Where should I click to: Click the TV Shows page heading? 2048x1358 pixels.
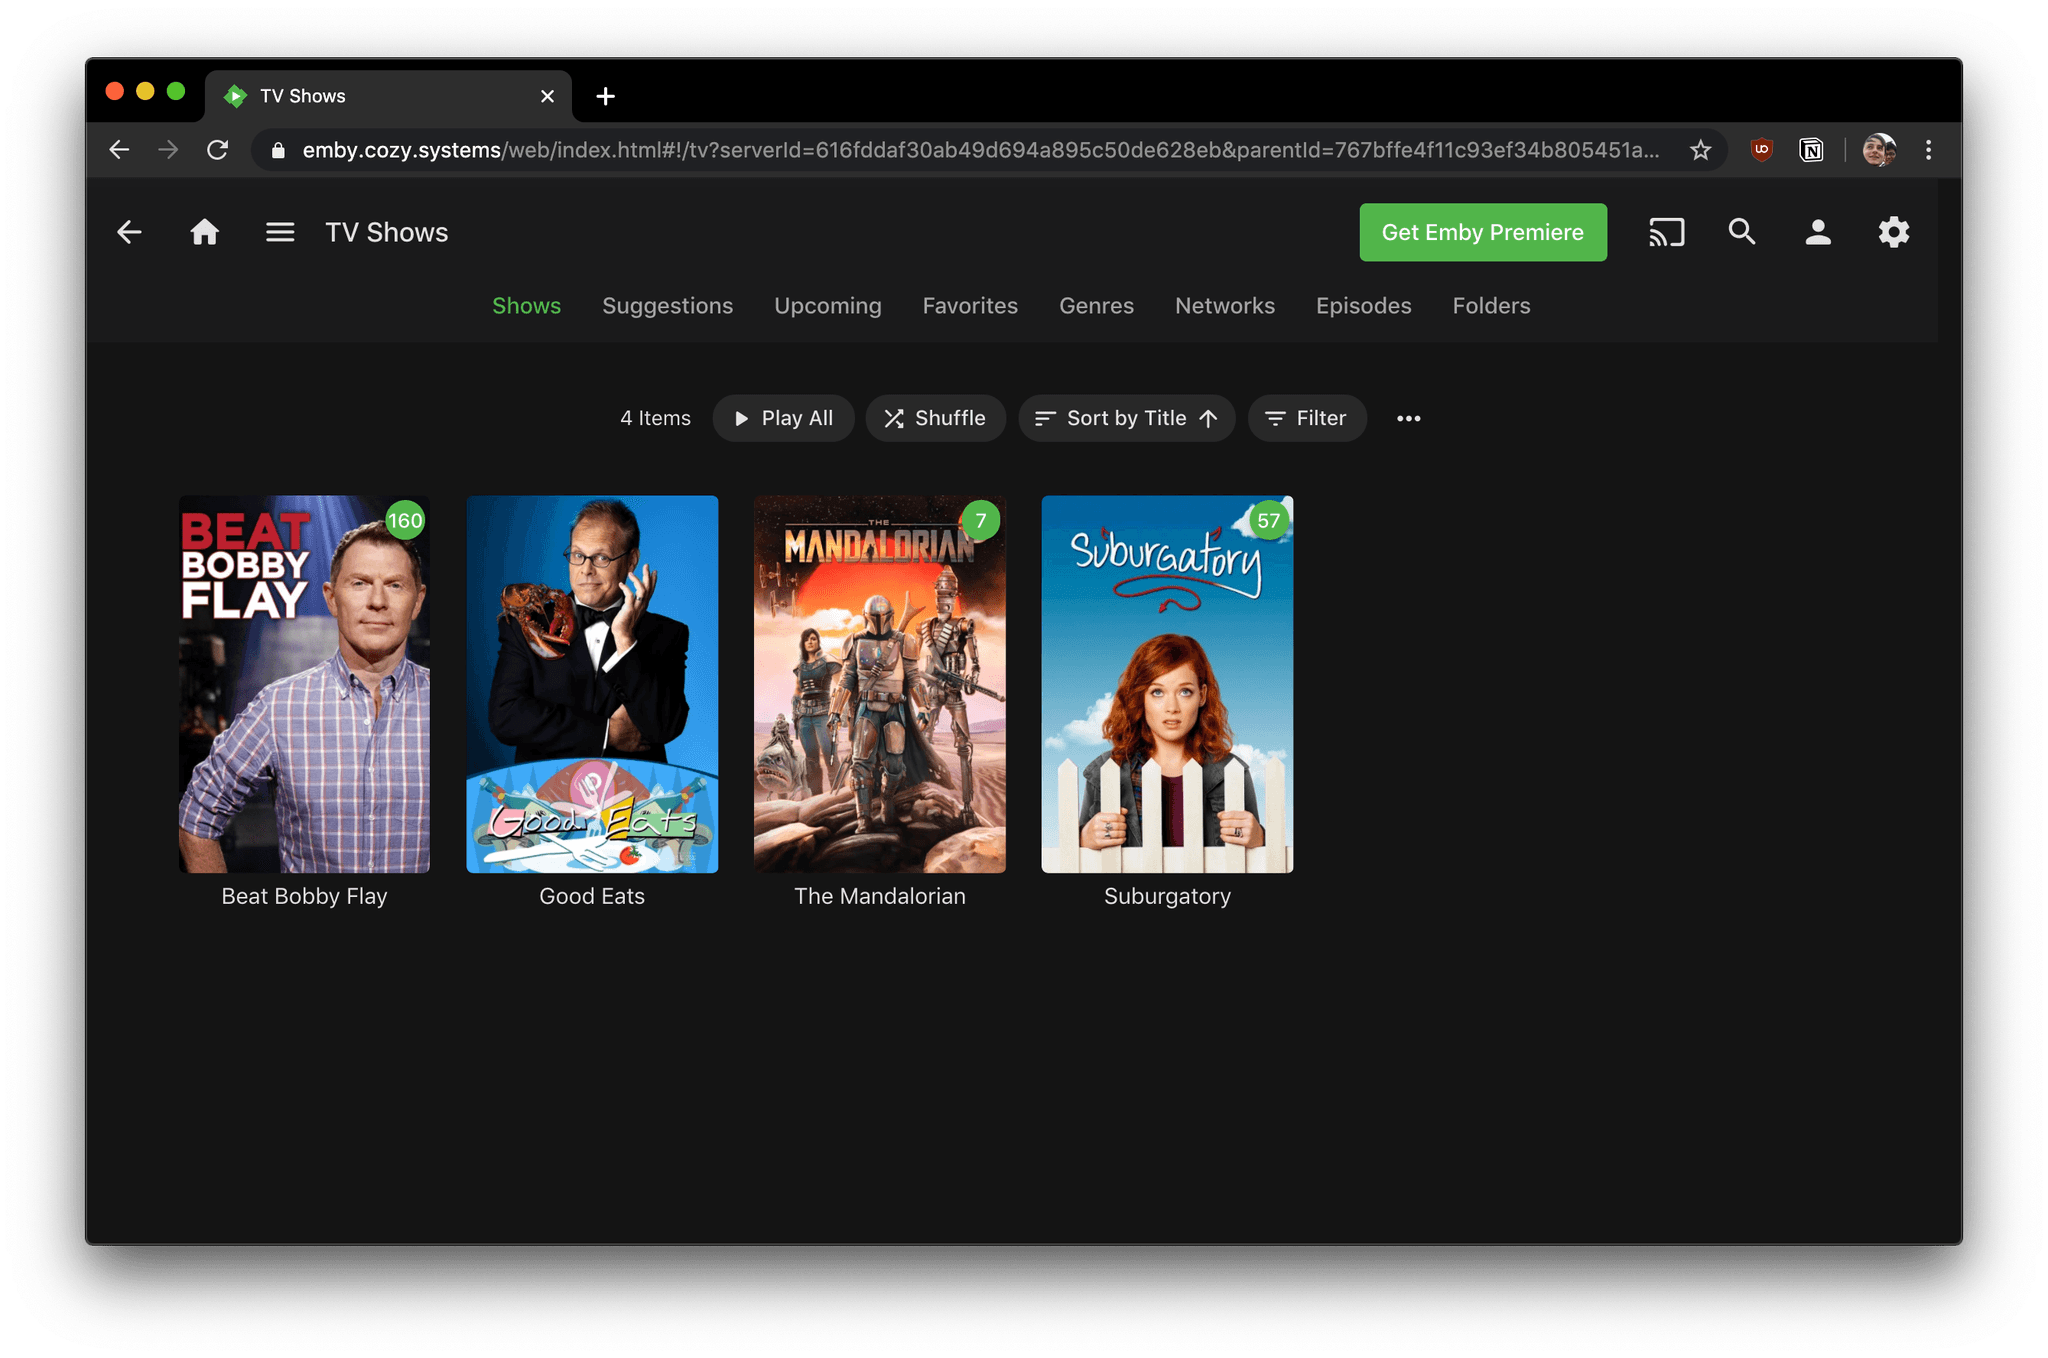[386, 232]
